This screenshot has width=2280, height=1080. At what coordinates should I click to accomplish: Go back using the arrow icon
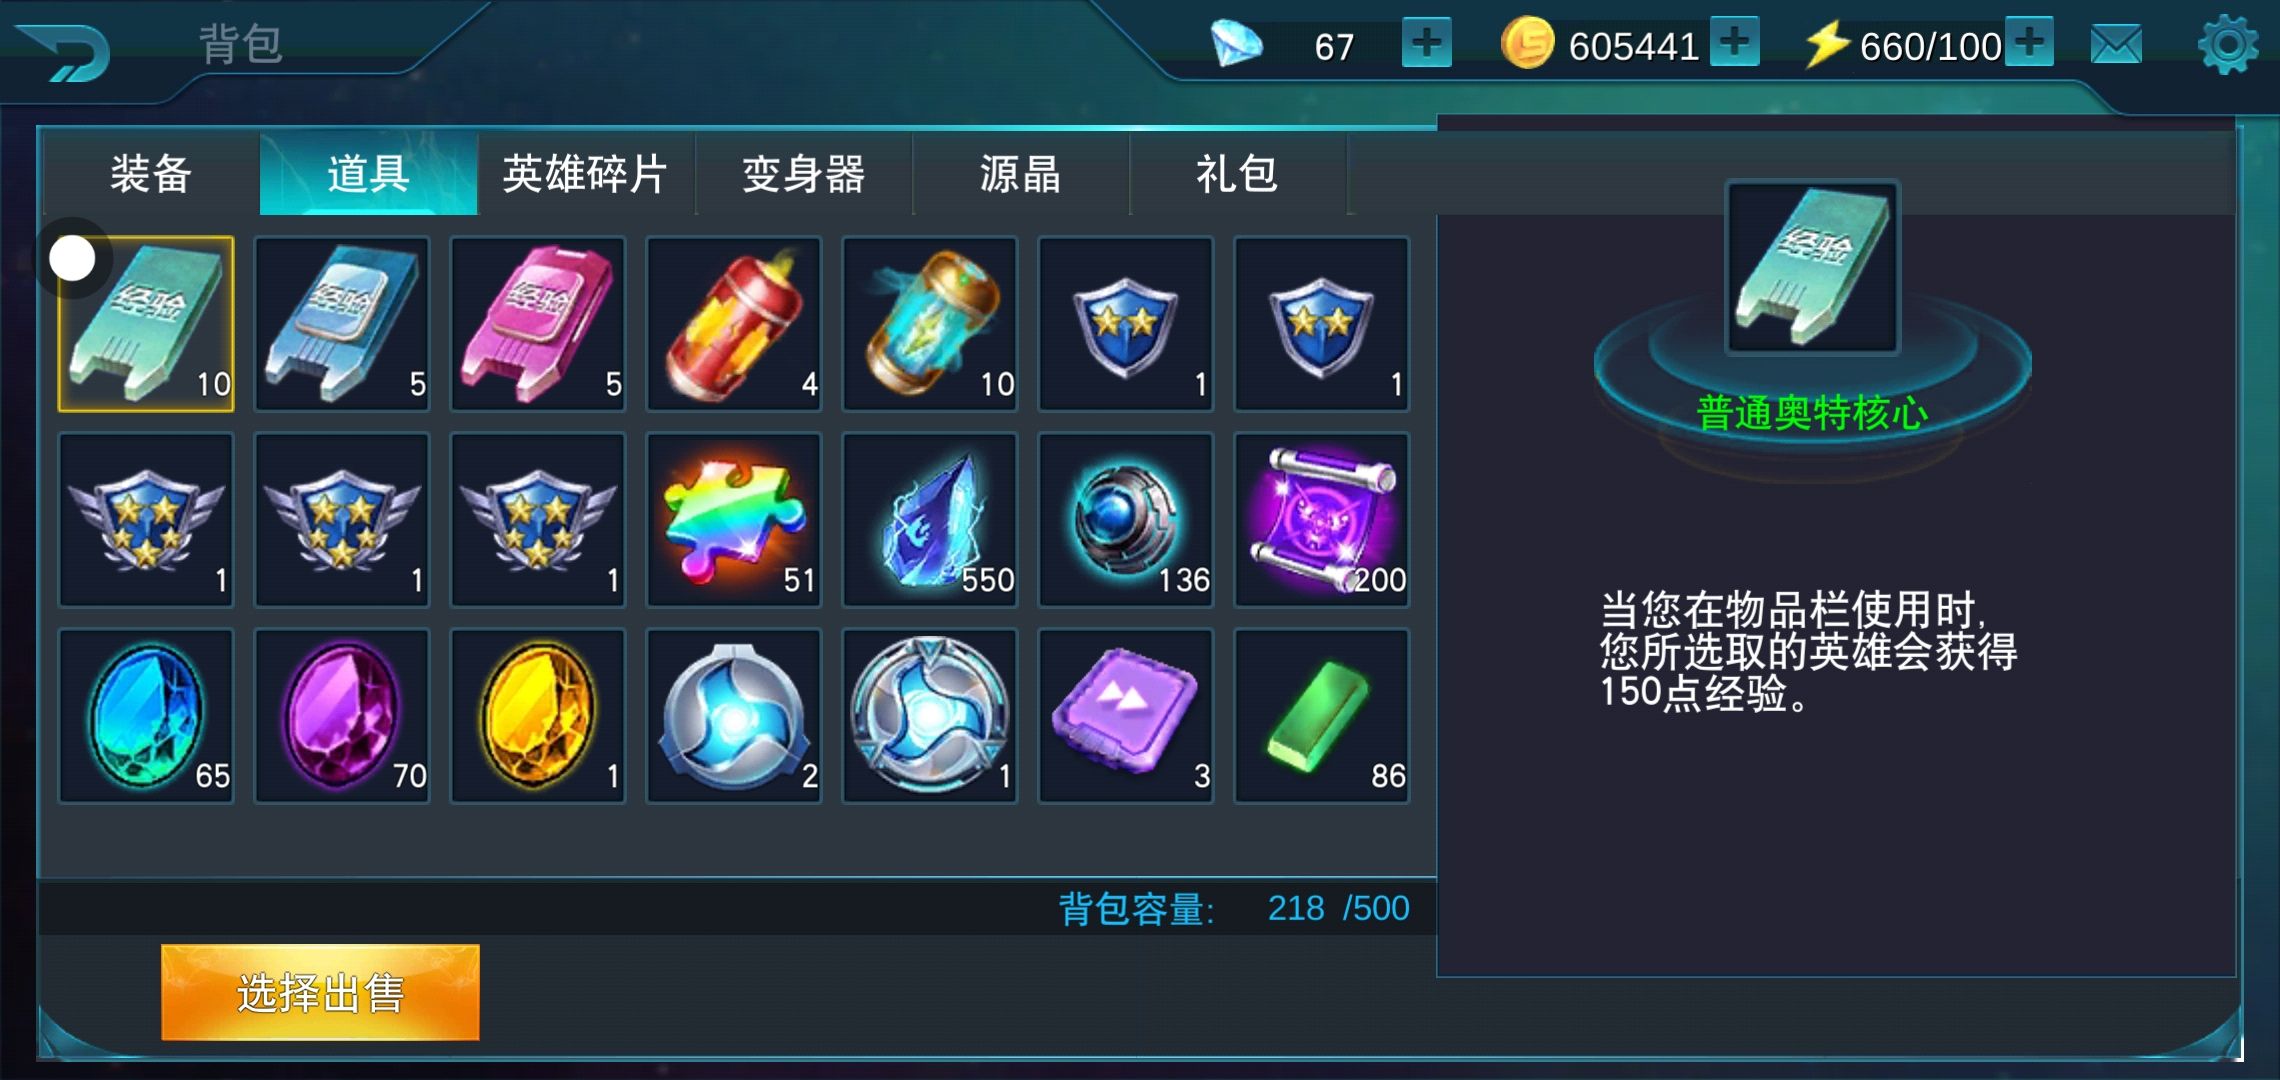[x=65, y=52]
